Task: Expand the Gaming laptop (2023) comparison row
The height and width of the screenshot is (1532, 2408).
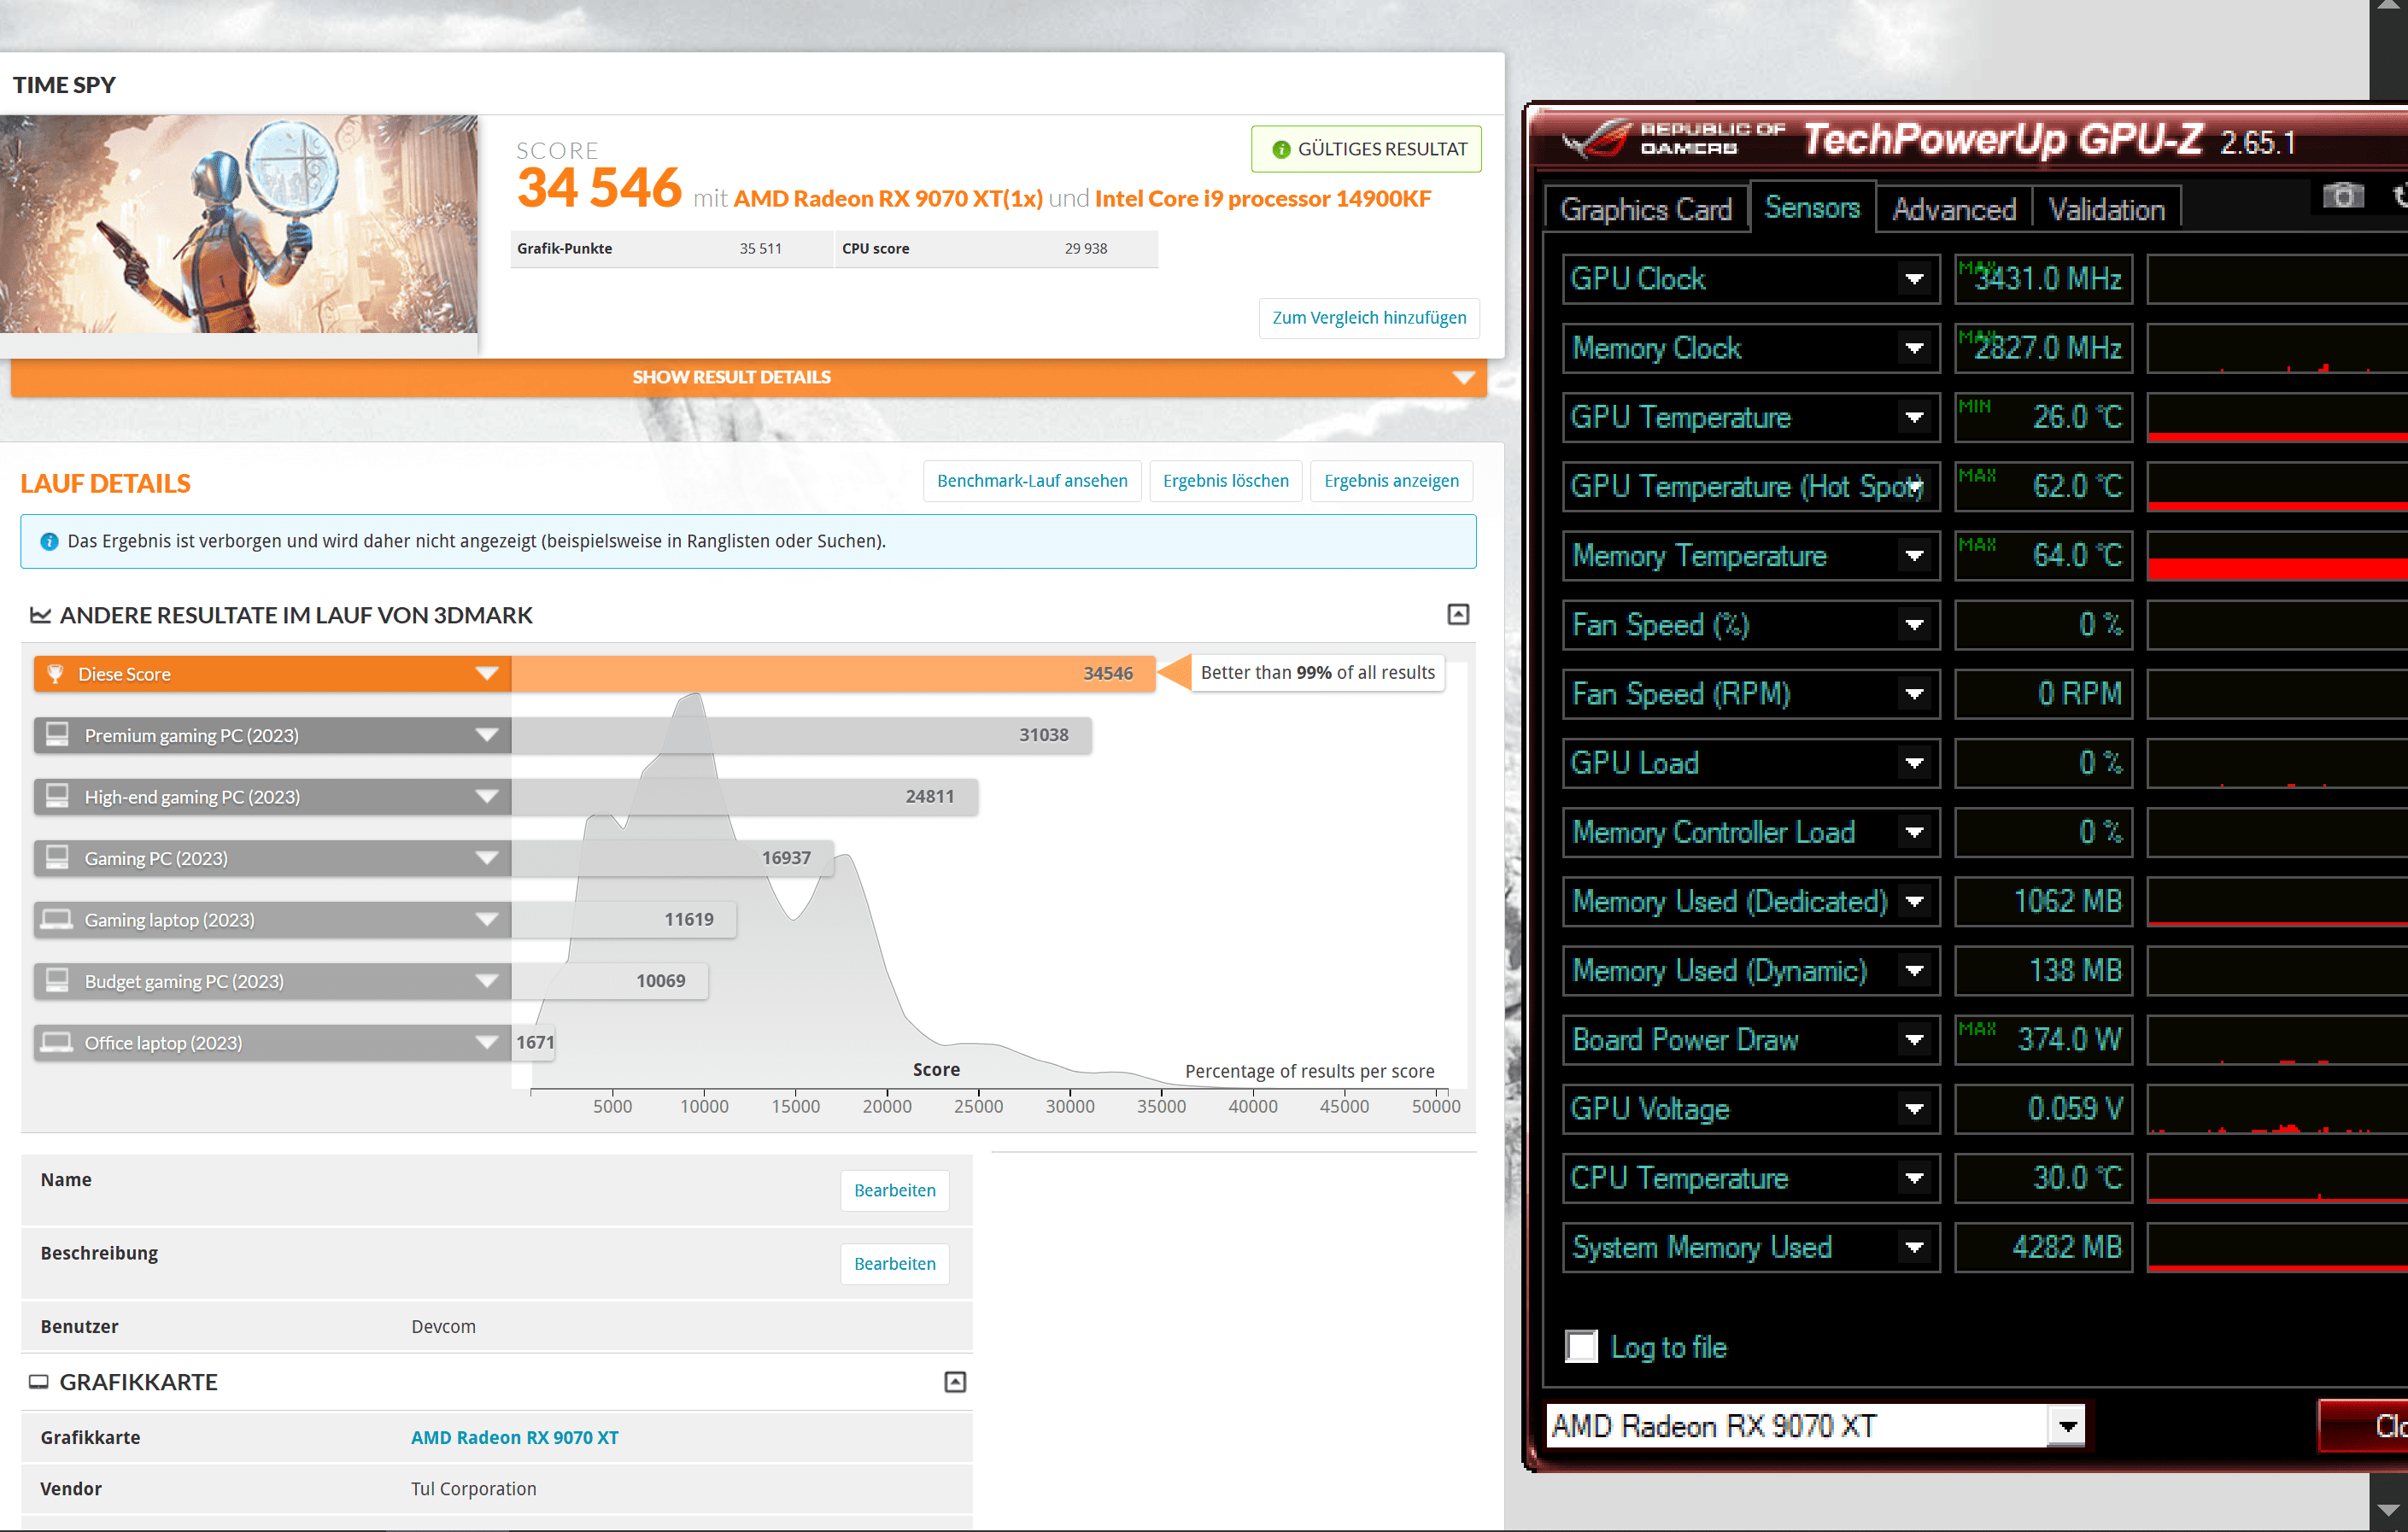Action: tap(486, 920)
